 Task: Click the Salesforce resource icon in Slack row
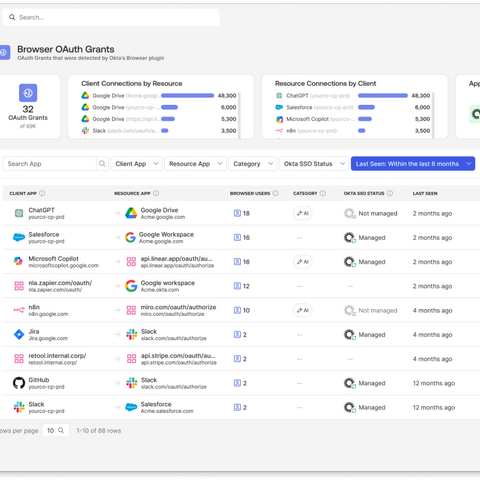[131, 407]
